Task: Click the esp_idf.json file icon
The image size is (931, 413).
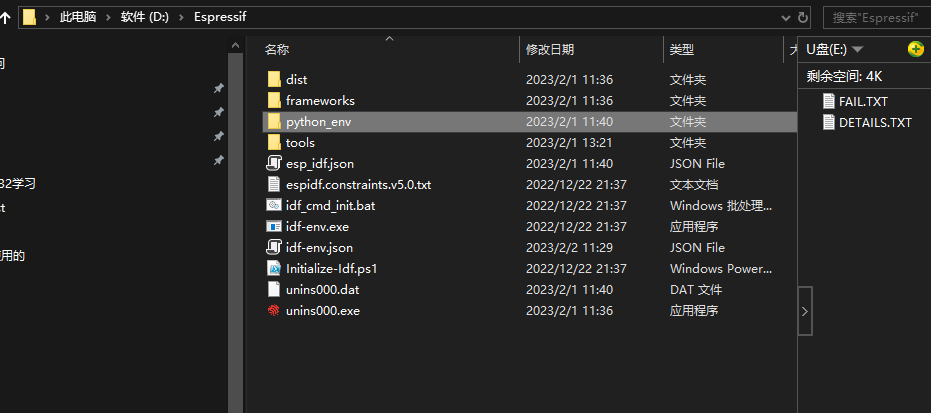Action: click(x=274, y=163)
